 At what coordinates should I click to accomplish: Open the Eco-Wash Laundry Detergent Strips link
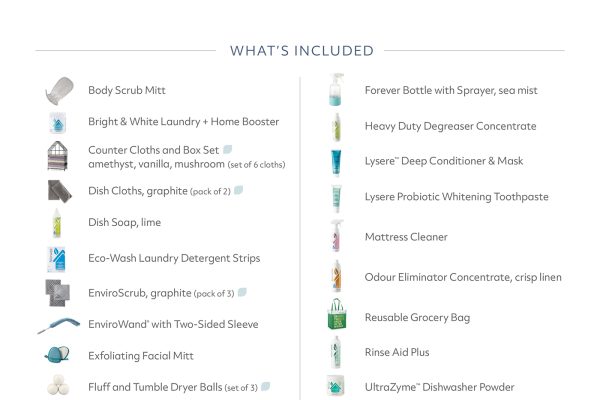(x=174, y=258)
